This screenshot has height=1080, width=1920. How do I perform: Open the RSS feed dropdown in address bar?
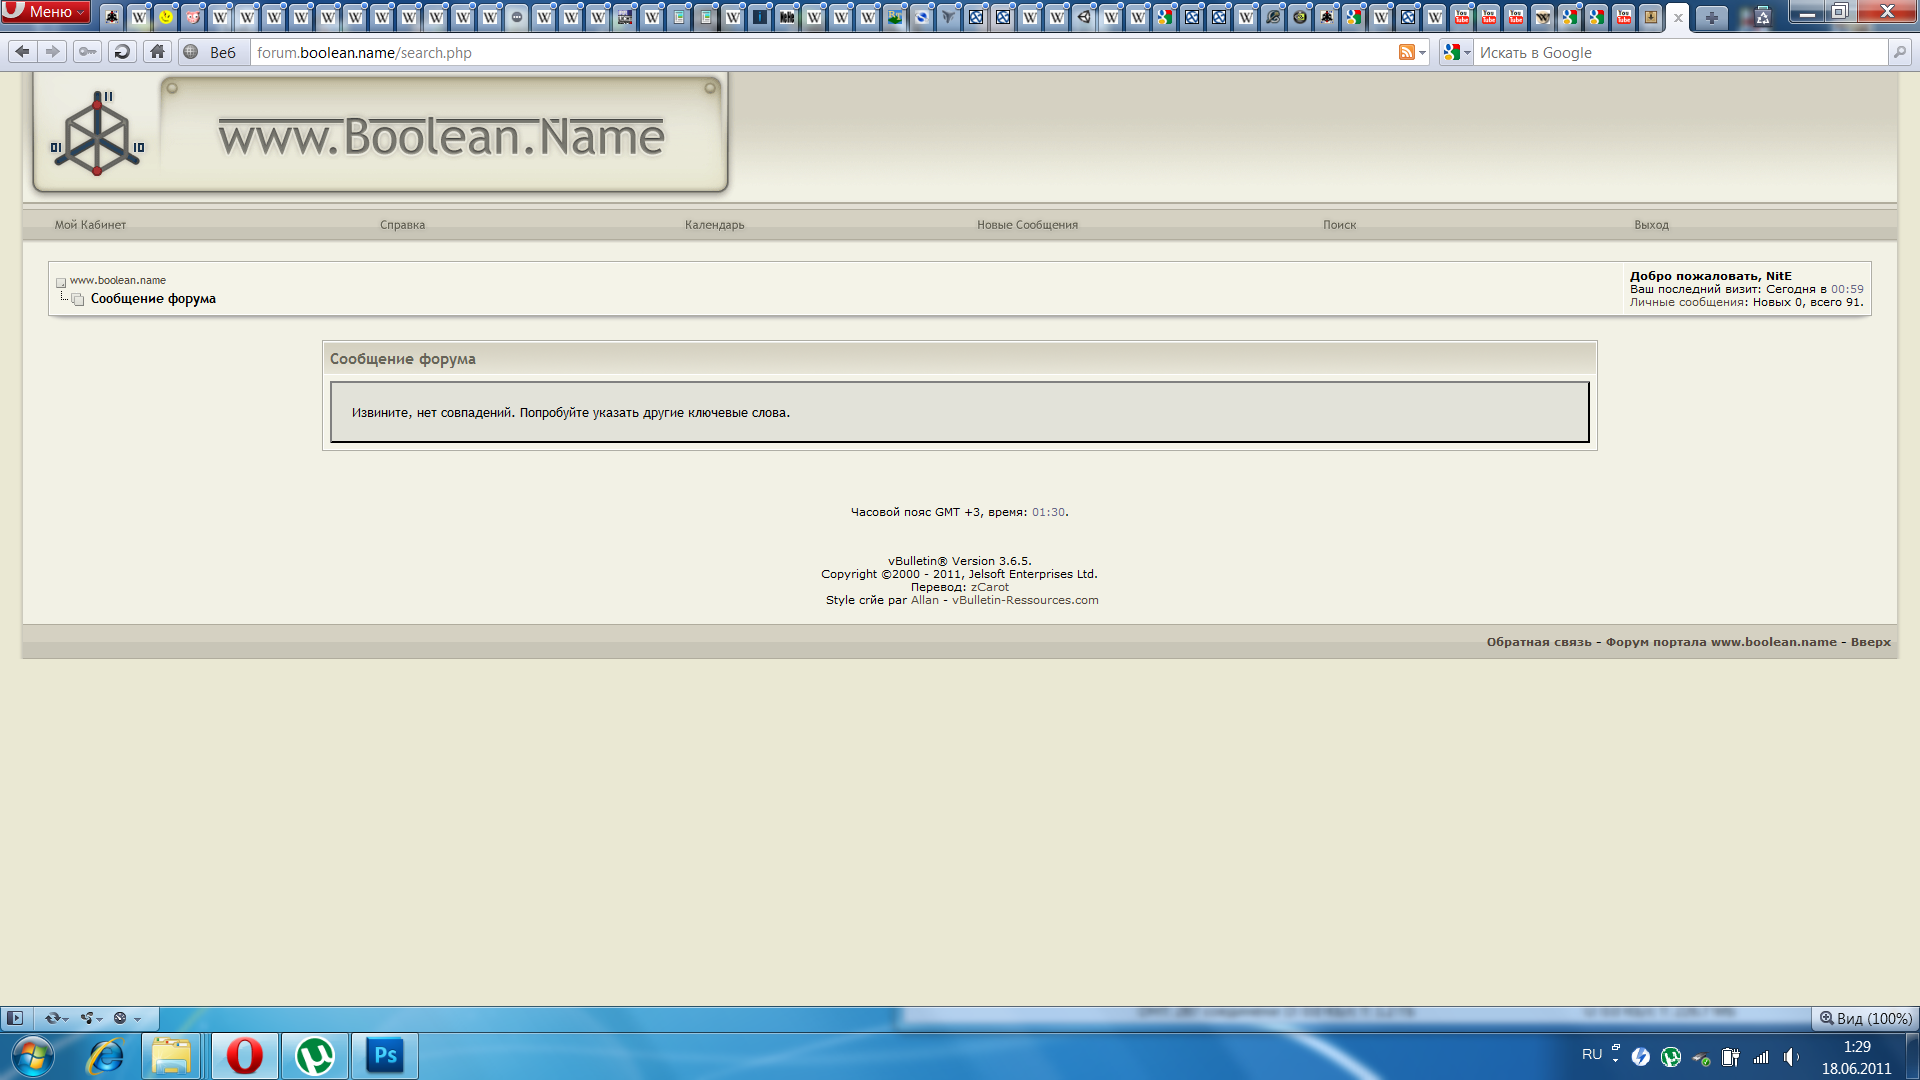[1412, 52]
